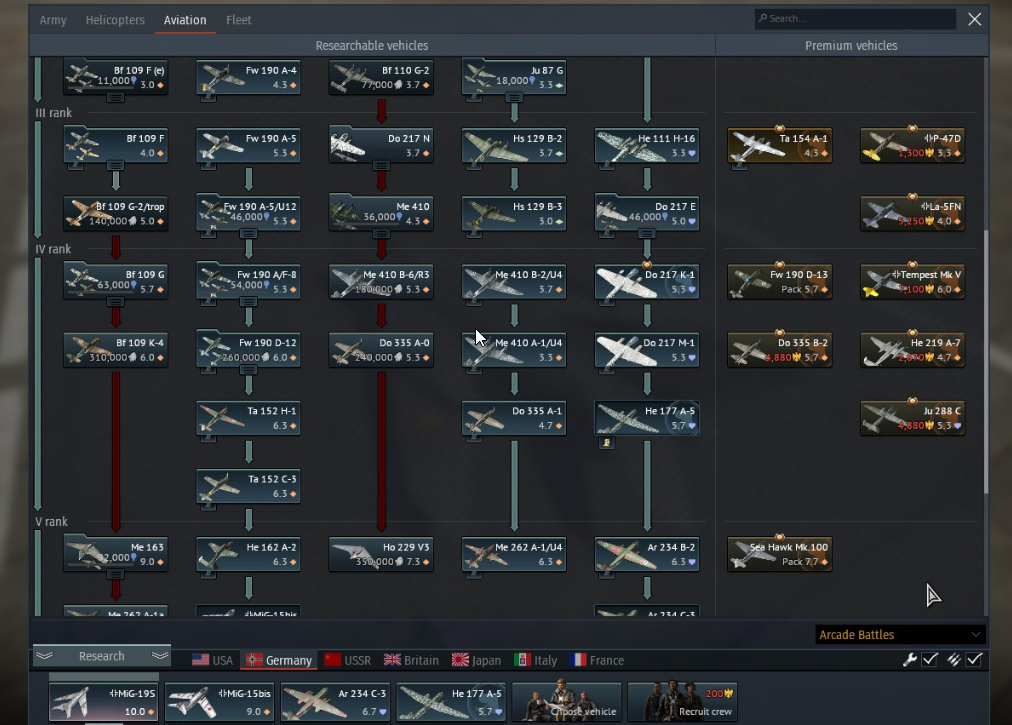Screen dimensions: 1012x725
Task: Click the talisman icon under He 177 A-5
Action: [x=606, y=443]
